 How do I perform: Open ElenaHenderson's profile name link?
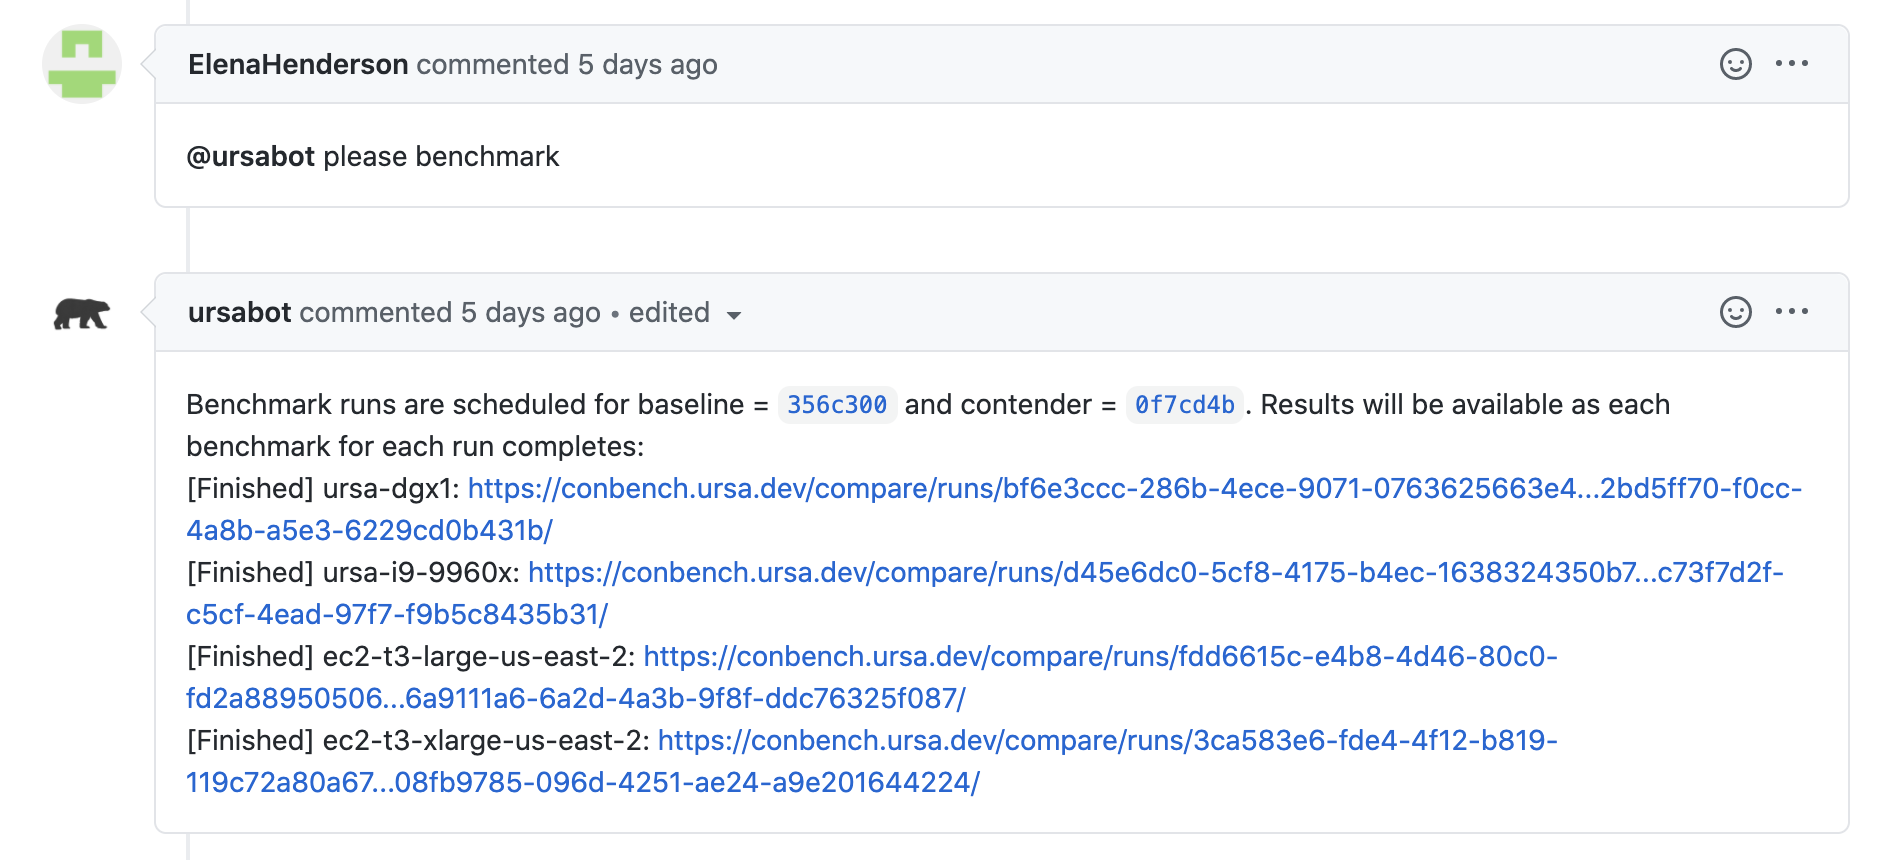coord(298,64)
